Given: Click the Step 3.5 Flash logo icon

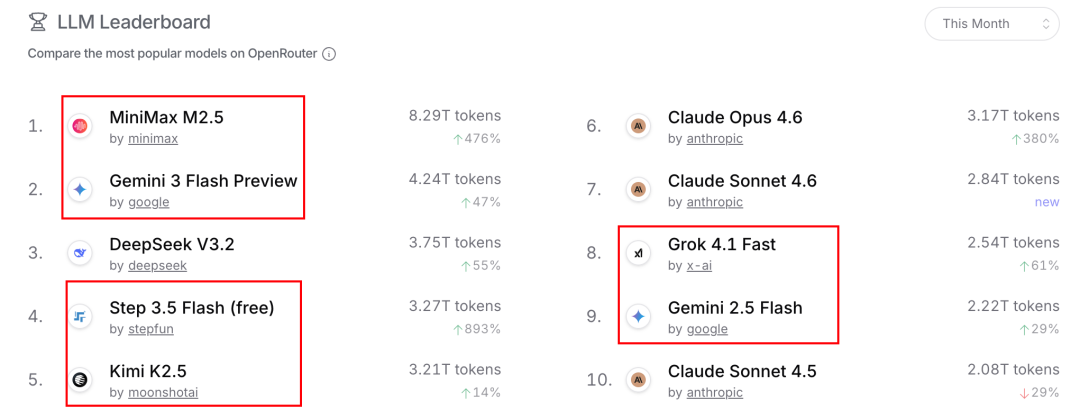Looking at the screenshot, I should pos(80,317).
